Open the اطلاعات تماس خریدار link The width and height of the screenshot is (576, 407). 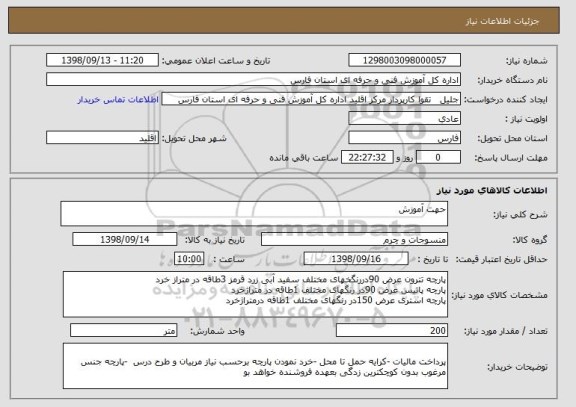(x=118, y=100)
